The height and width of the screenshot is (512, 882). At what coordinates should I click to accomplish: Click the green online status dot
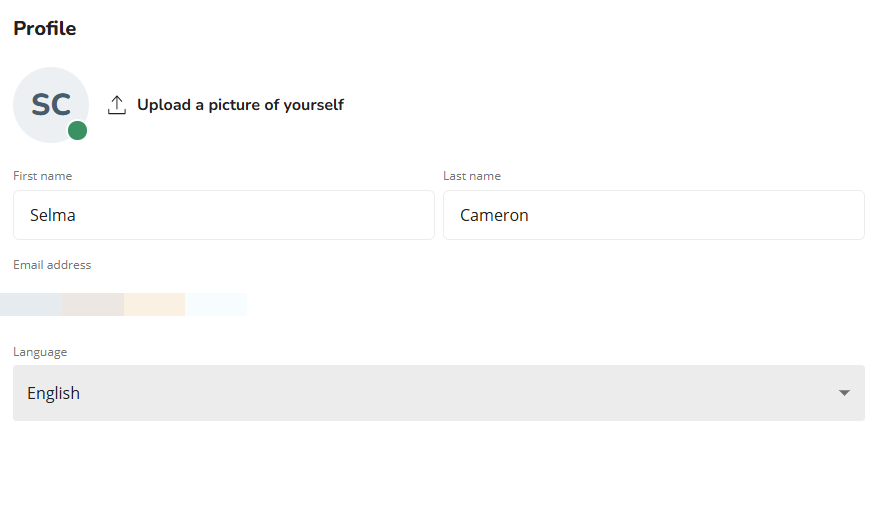click(78, 131)
